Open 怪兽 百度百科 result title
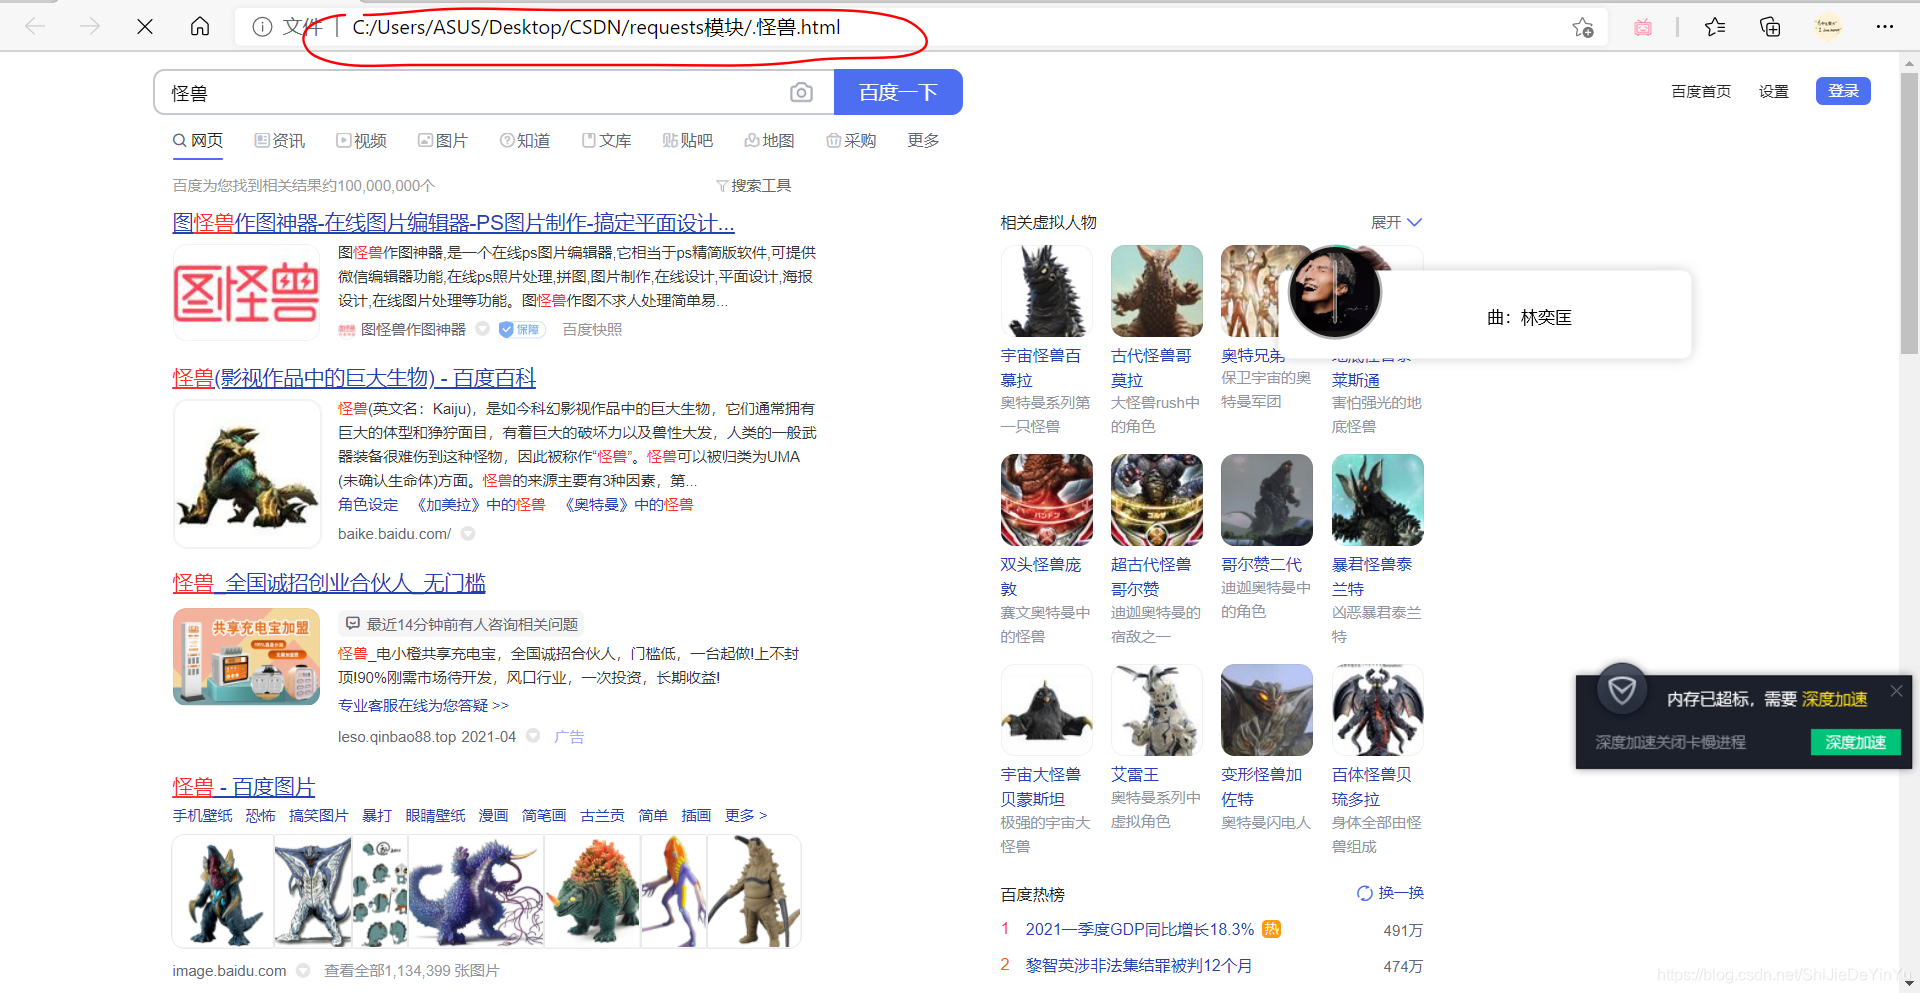Screen dimensions: 1920x993 354,377
